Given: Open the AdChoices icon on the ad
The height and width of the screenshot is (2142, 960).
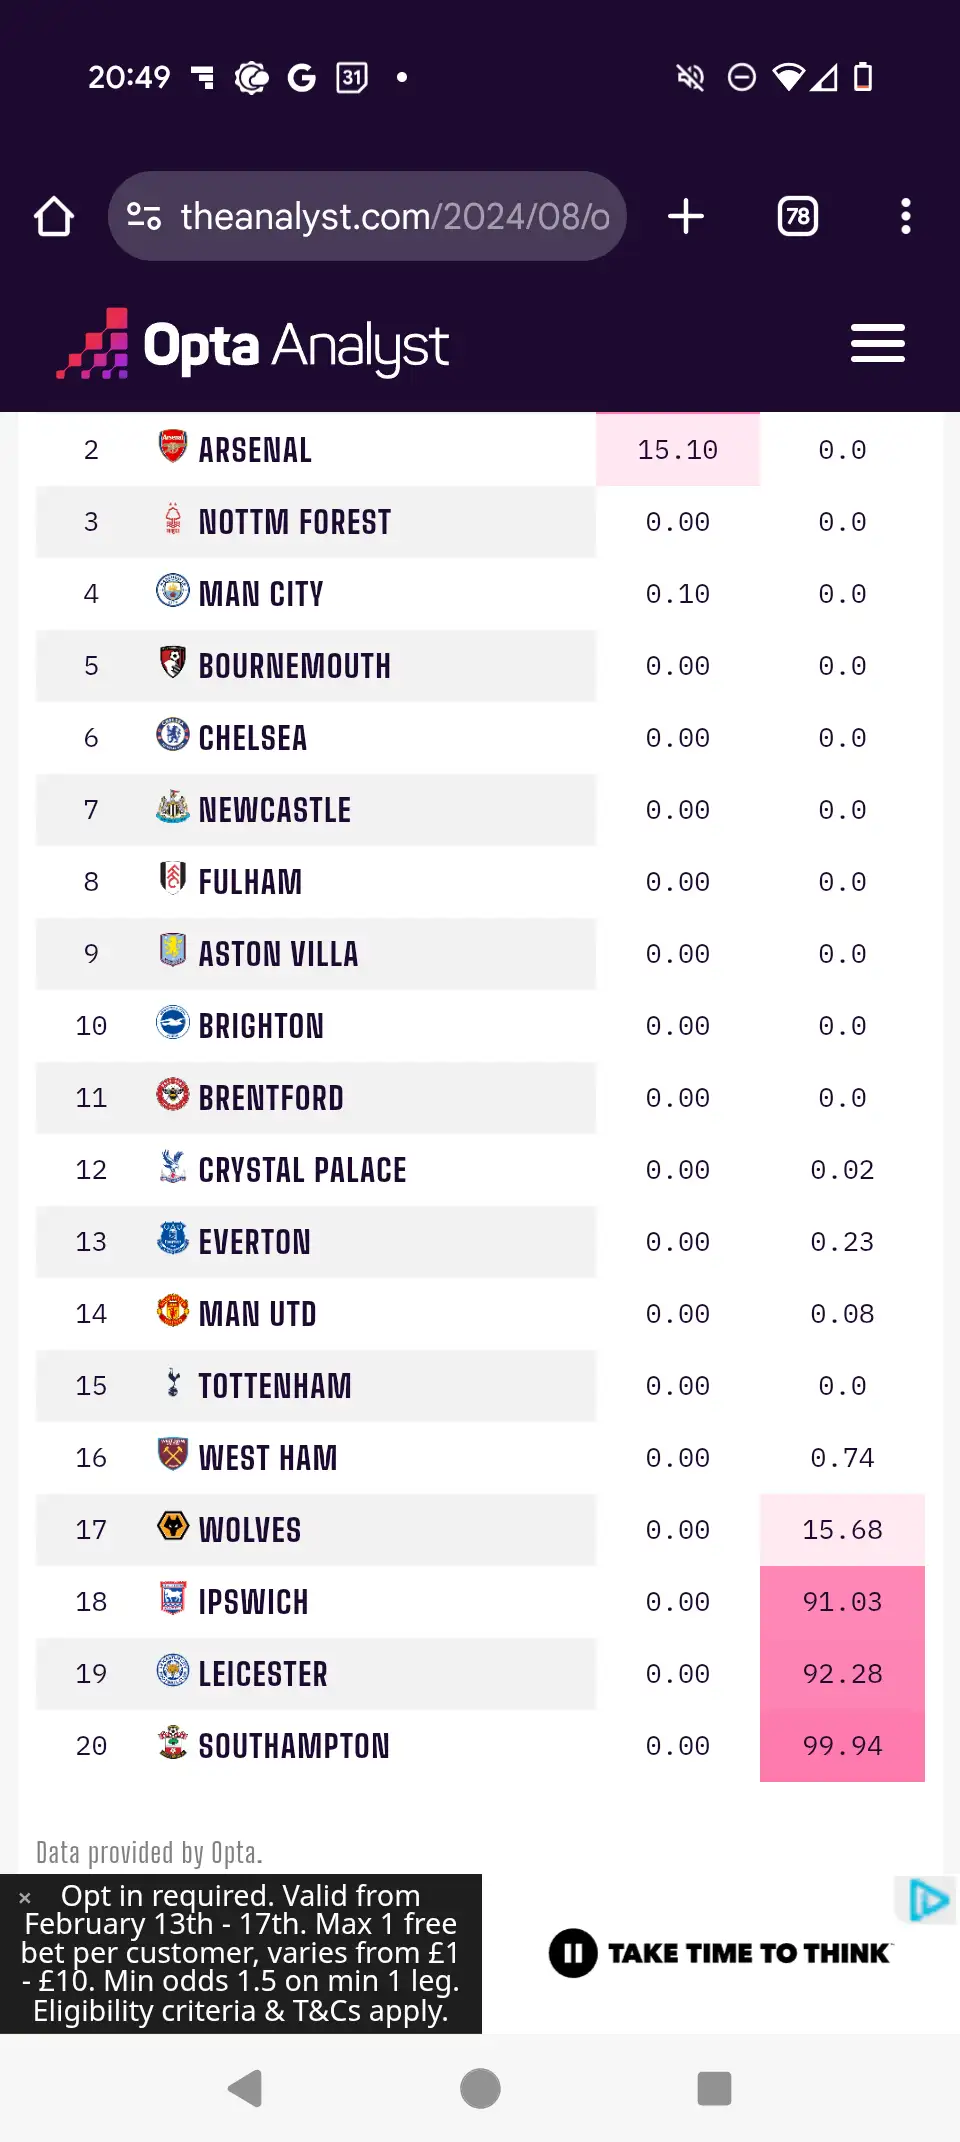Looking at the screenshot, I should click(927, 1900).
